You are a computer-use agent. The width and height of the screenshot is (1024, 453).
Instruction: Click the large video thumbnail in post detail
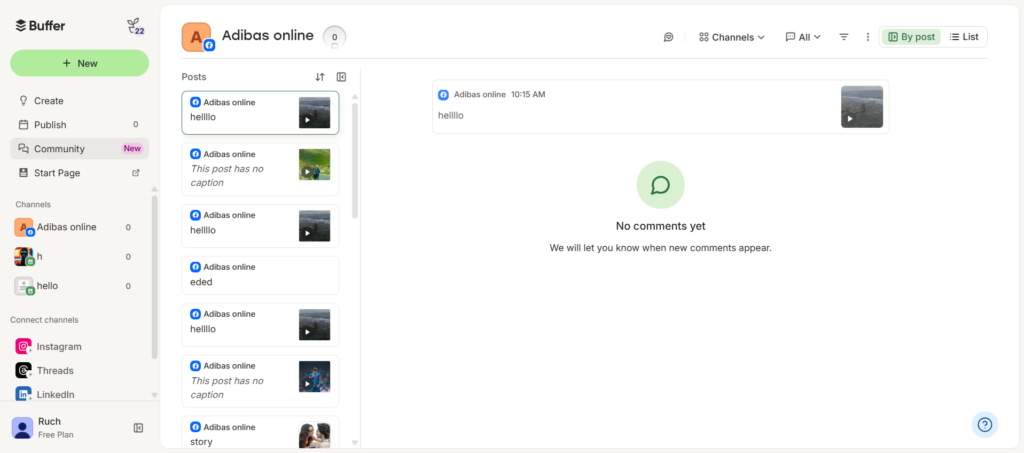tap(861, 107)
